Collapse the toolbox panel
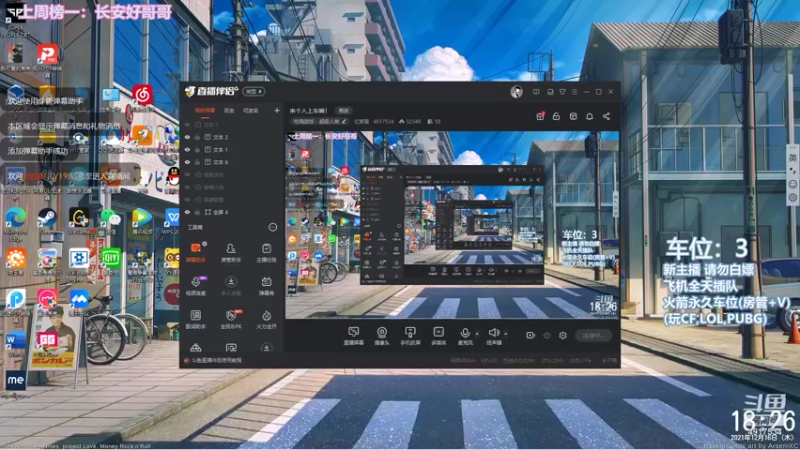This screenshot has width=800, height=450. (273, 228)
